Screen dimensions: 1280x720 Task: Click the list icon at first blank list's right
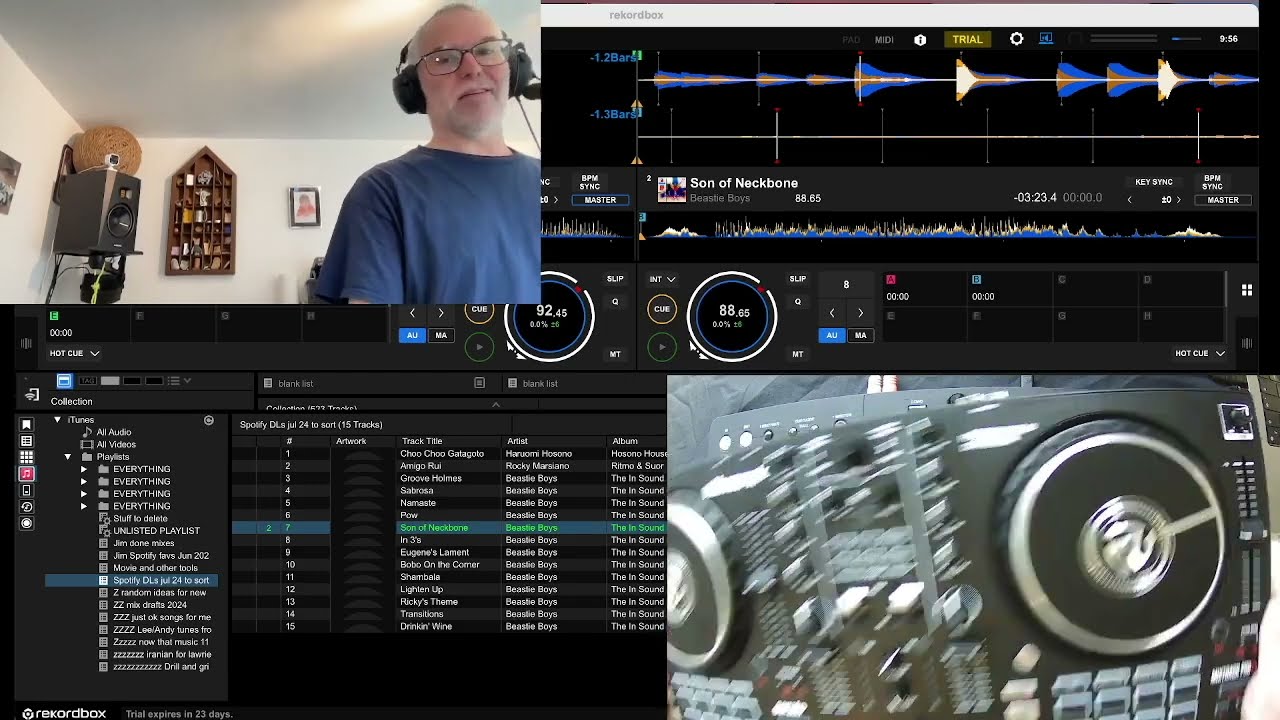click(x=480, y=383)
